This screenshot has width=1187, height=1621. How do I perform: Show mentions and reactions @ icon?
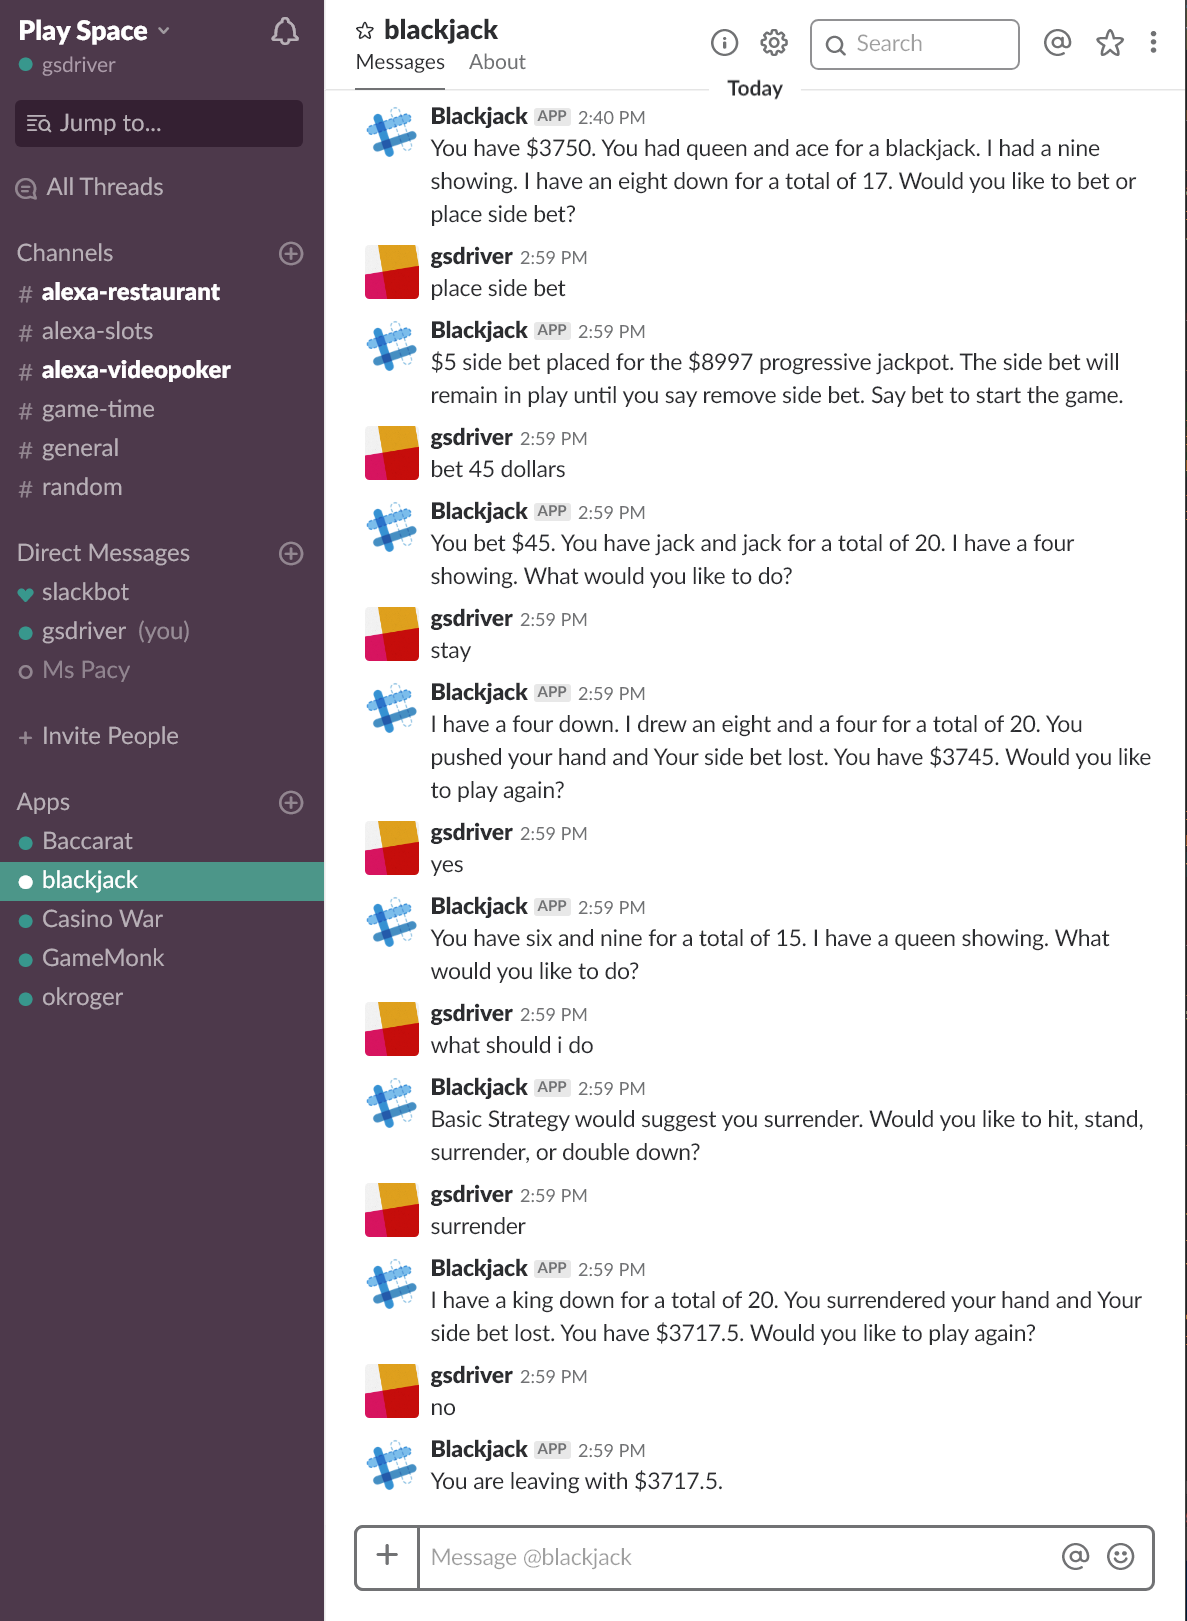(x=1057, y=43)
